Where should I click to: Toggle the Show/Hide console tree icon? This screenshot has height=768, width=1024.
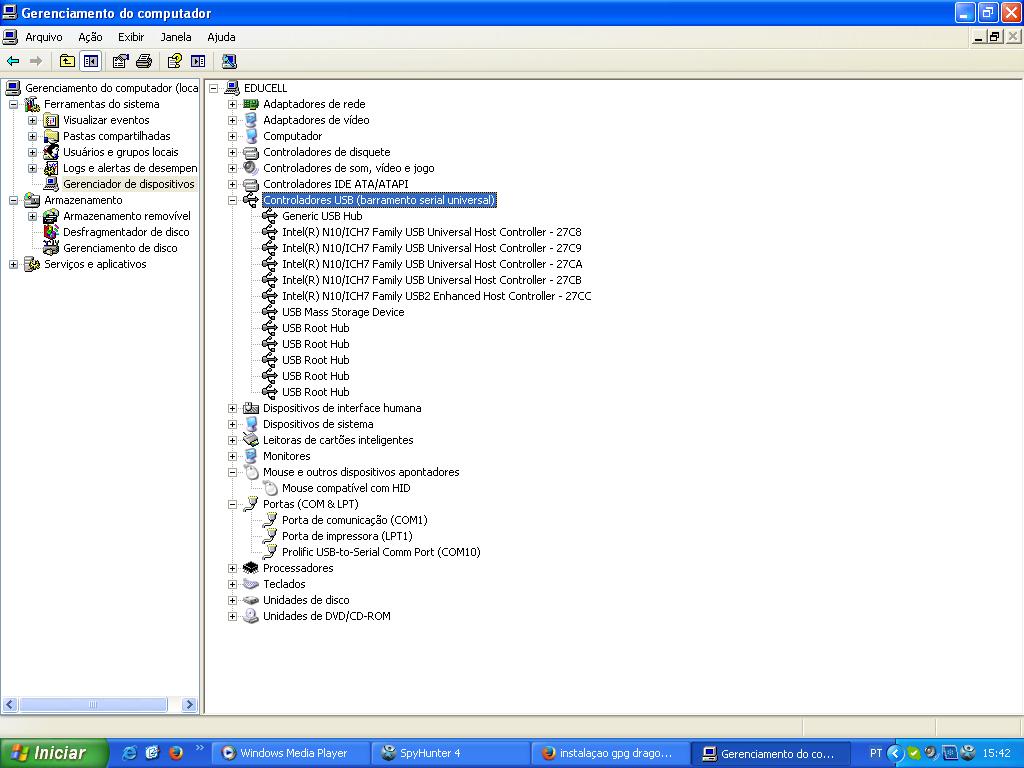(91, 61)
